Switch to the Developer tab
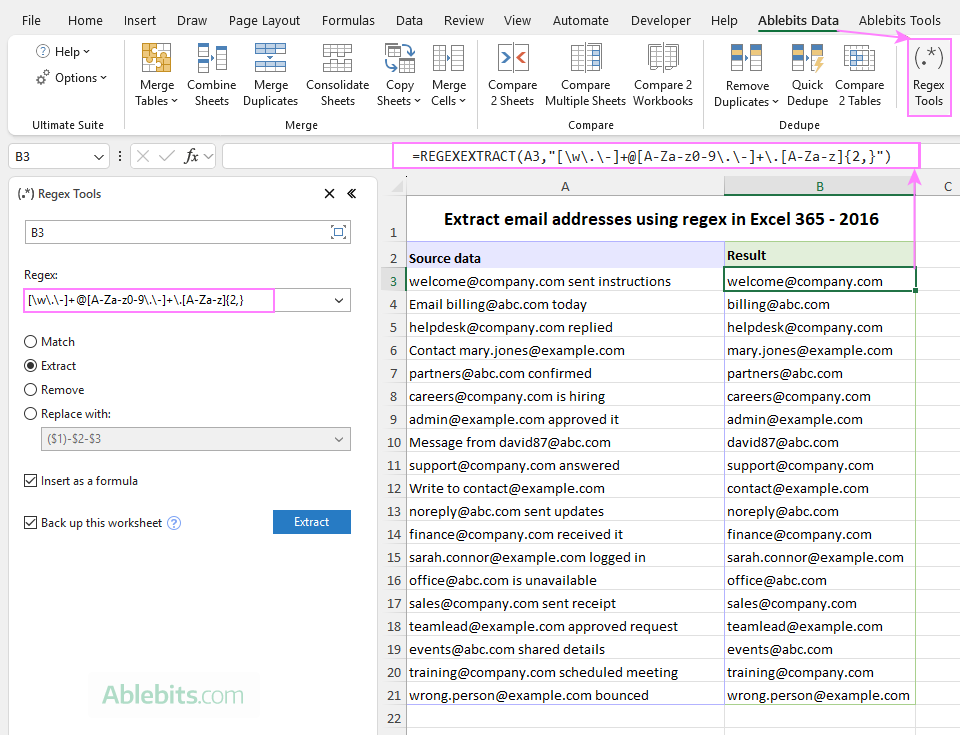This screenshot has height=735, width=960. (x=661, y=21)
